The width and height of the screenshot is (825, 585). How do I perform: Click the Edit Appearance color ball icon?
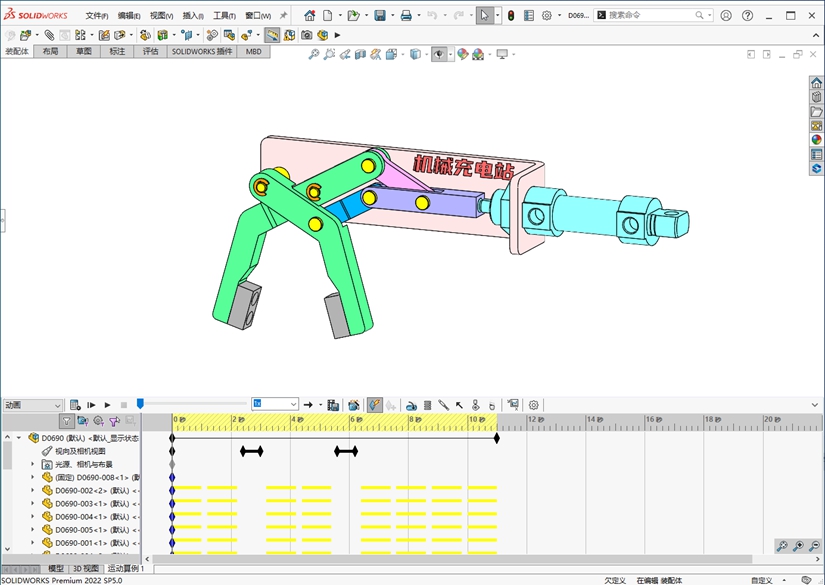pyautogui.click(x=462, y=54)
